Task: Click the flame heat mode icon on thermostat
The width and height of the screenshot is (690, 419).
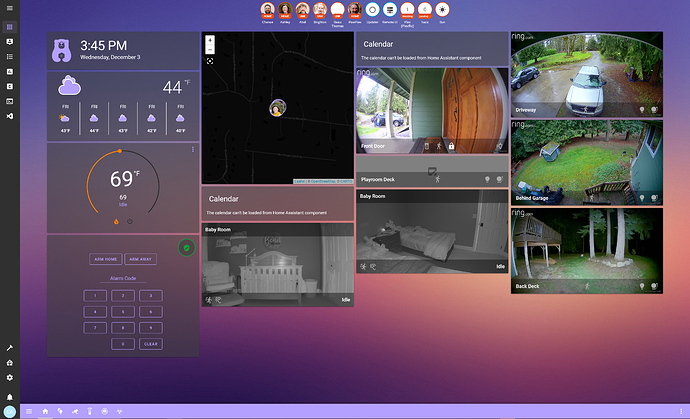Action: (x=115, y=221)
